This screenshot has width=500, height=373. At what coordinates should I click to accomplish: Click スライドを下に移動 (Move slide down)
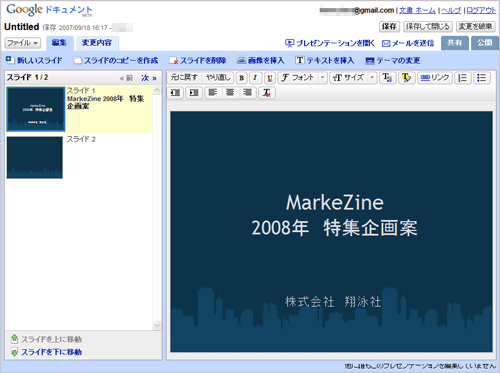[46, 352]
